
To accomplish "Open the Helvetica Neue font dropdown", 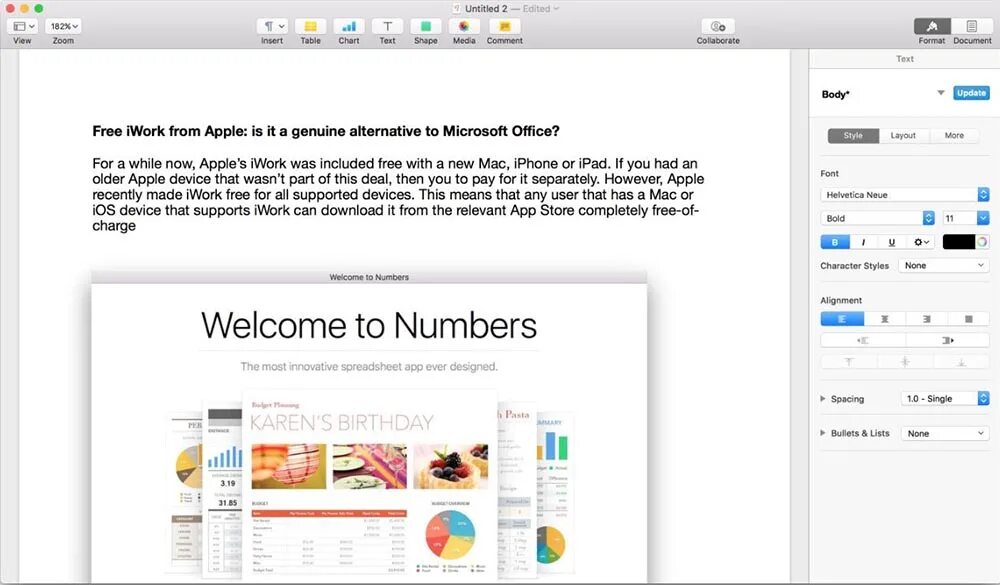I will (904, 195).
